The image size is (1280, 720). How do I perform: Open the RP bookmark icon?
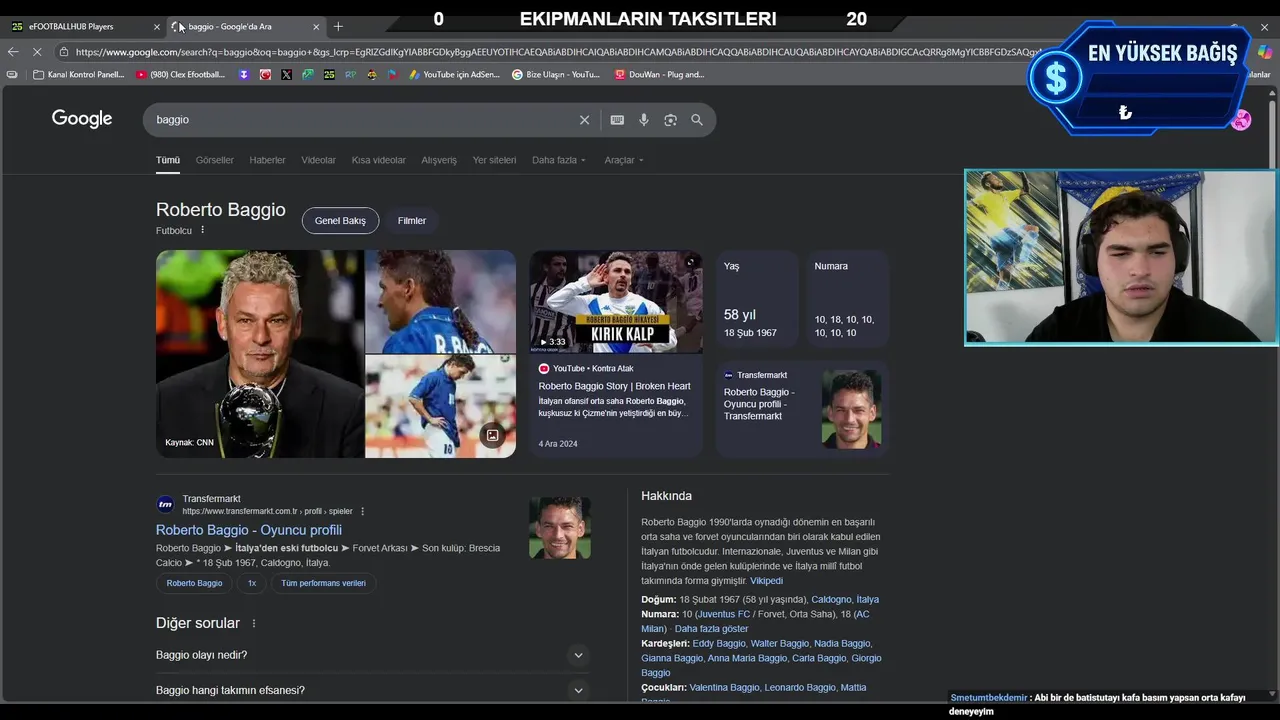pyautogui.click(x=350, y=74)
